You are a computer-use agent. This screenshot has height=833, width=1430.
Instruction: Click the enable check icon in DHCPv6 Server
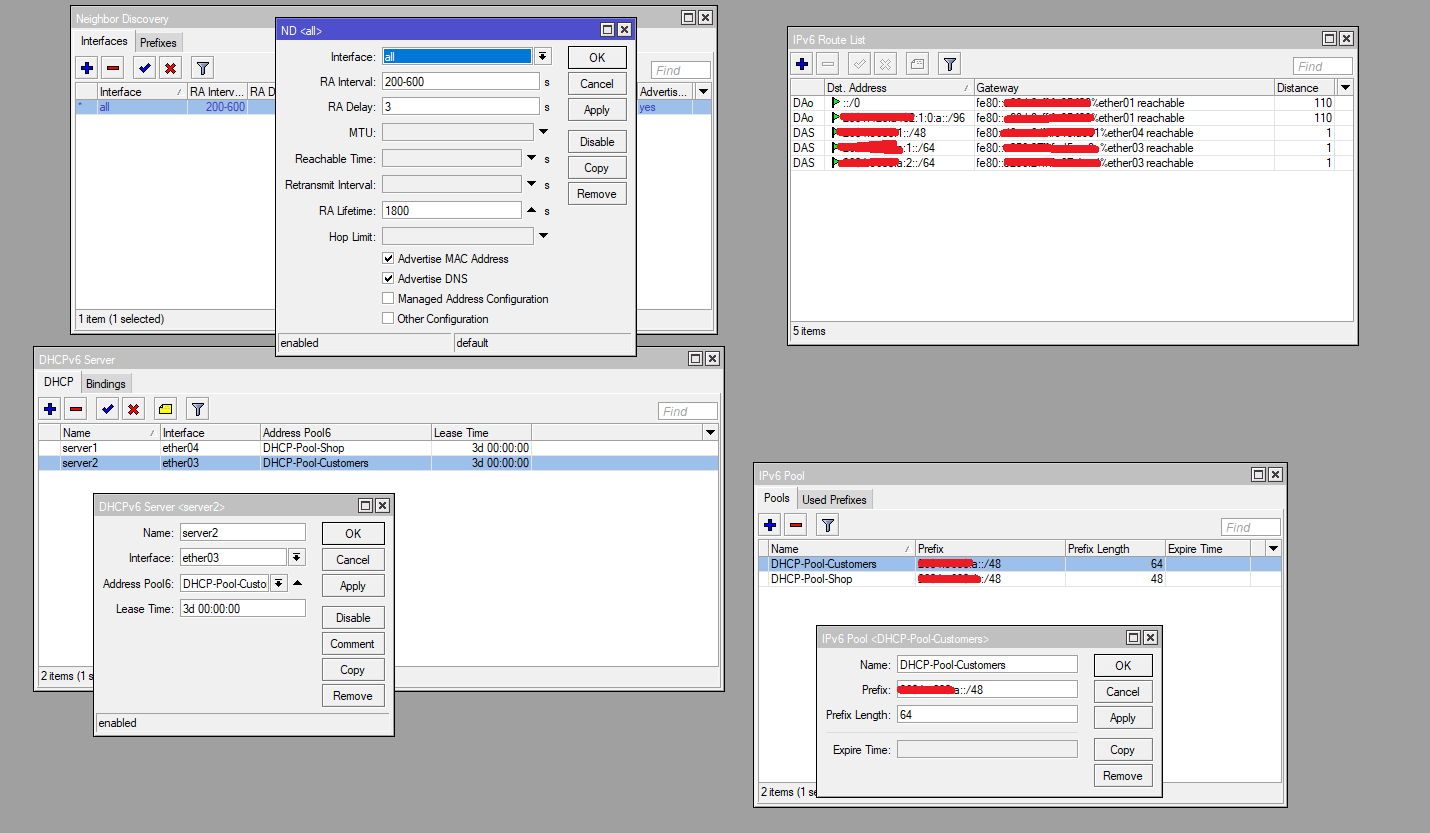107,408
